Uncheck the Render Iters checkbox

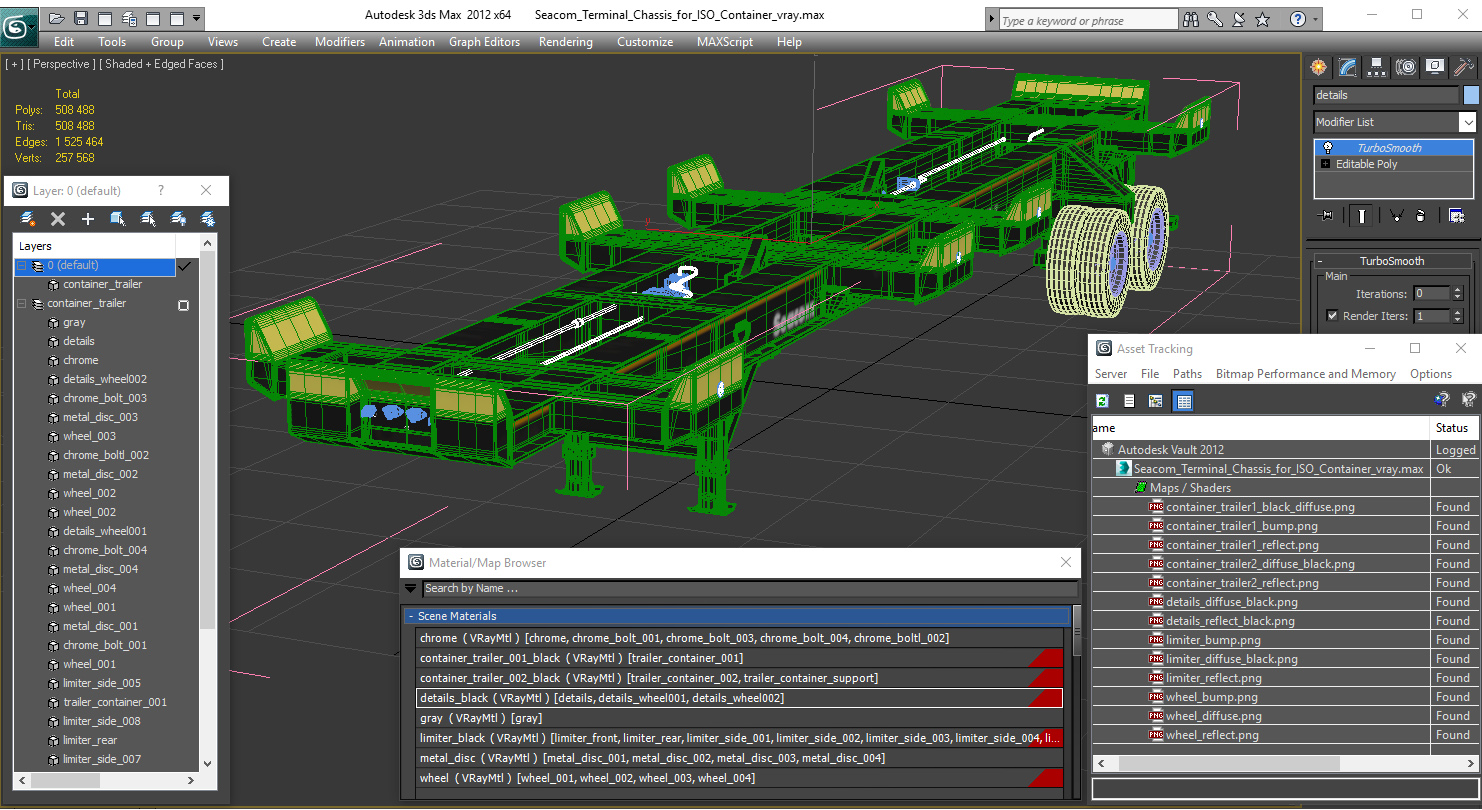tap(1332, 316)
